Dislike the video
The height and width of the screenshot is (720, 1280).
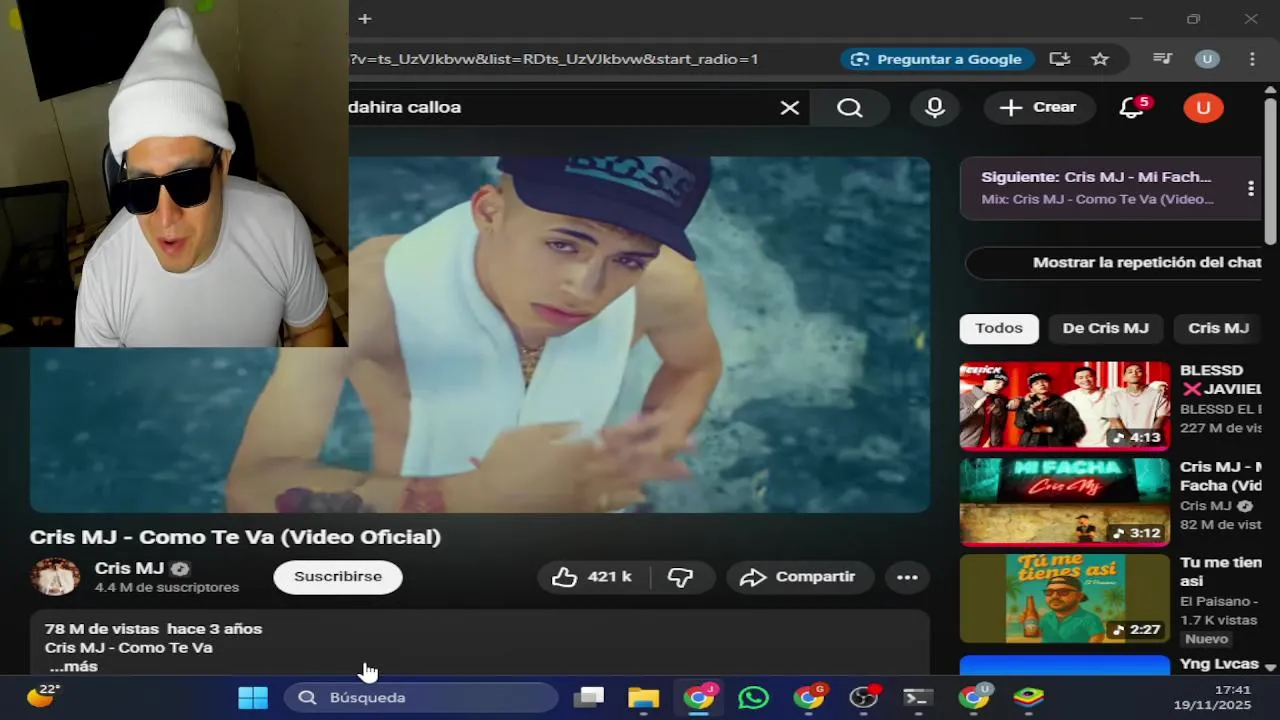[x=681, y=577]
